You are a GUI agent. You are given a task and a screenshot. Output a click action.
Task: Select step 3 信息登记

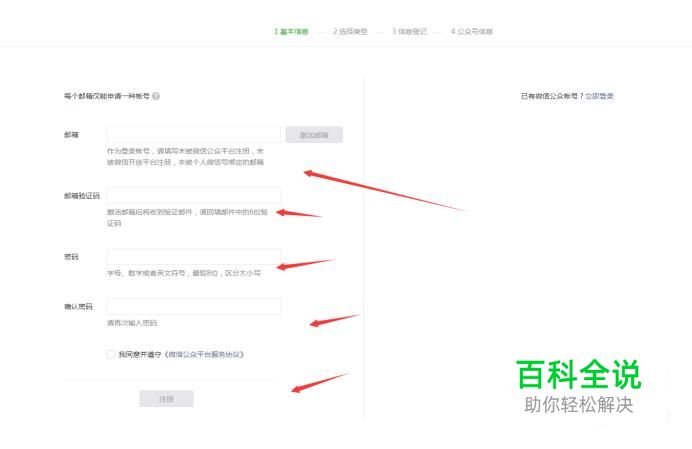[x=410, y=31]
